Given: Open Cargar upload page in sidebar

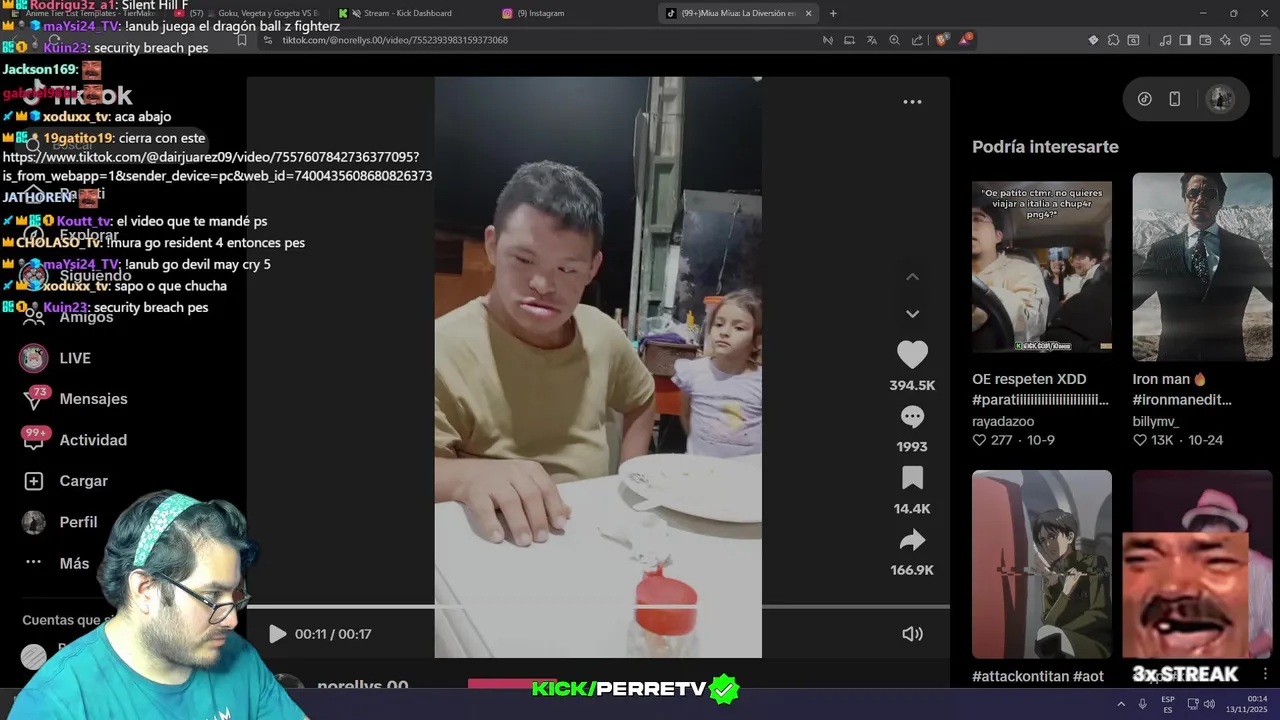Looking at the screenshot, I should (x=65, y=481).
